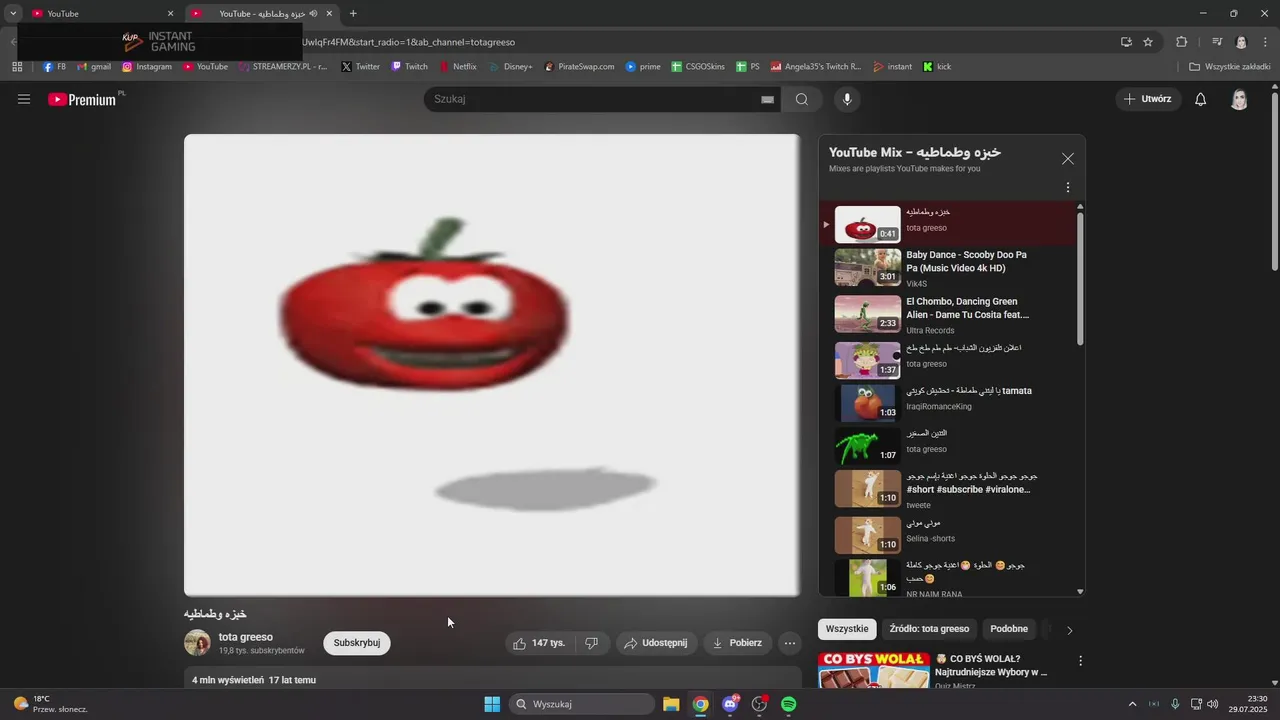Screen dimensions: 1280x720
Task: Open File Explorer from the taskbar
Action: 671,704
